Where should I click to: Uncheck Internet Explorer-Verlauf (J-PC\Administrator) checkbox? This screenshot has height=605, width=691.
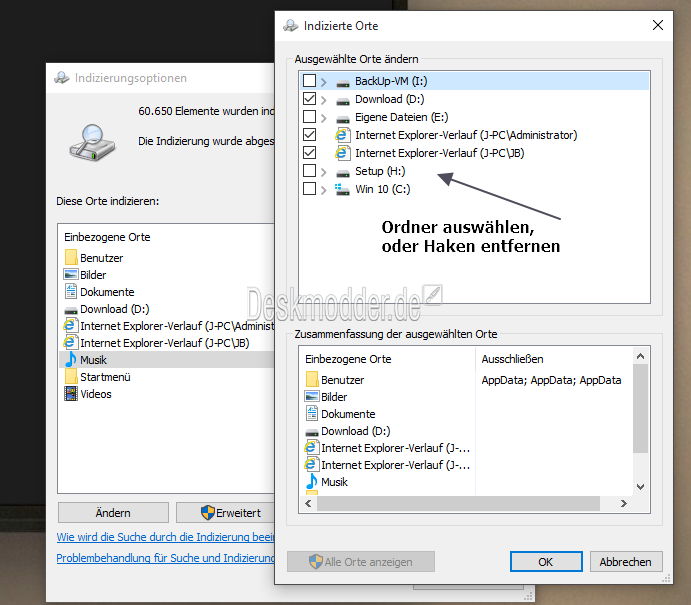click(x=309, y=135)
